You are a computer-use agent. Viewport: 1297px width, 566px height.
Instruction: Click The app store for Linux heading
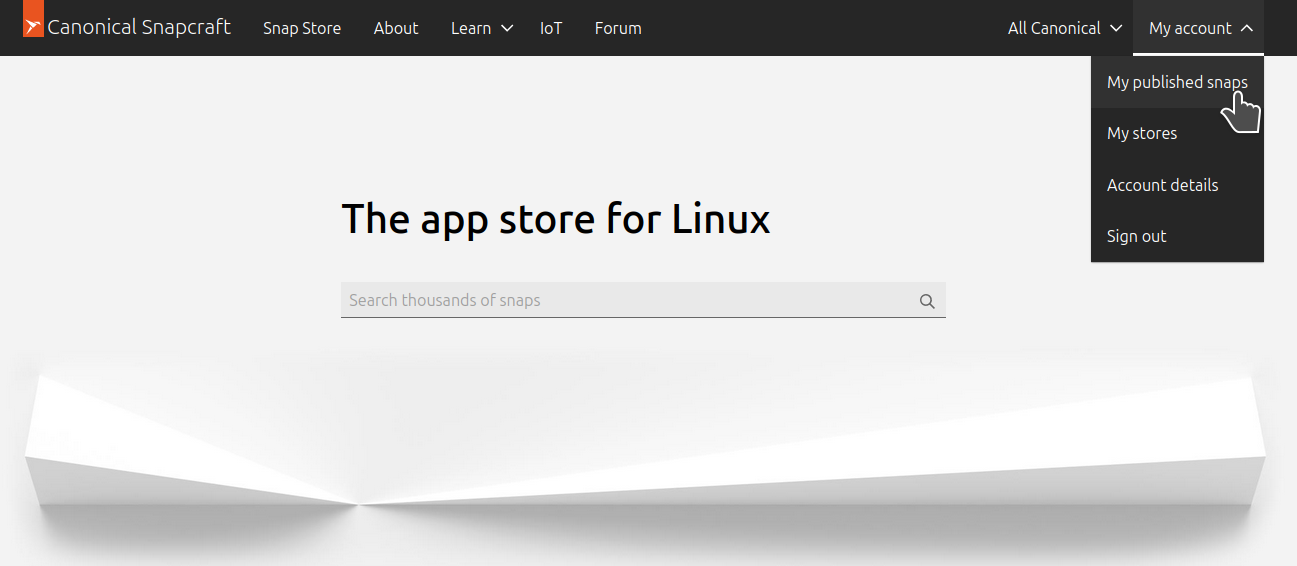point(556,219)
